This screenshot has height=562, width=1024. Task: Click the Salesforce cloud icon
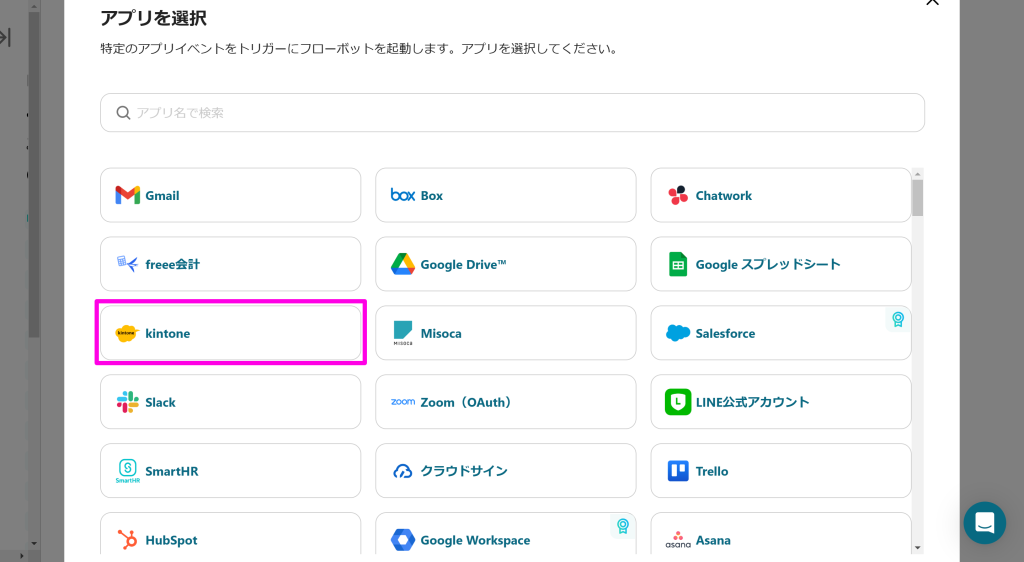(x=678, y=333)
